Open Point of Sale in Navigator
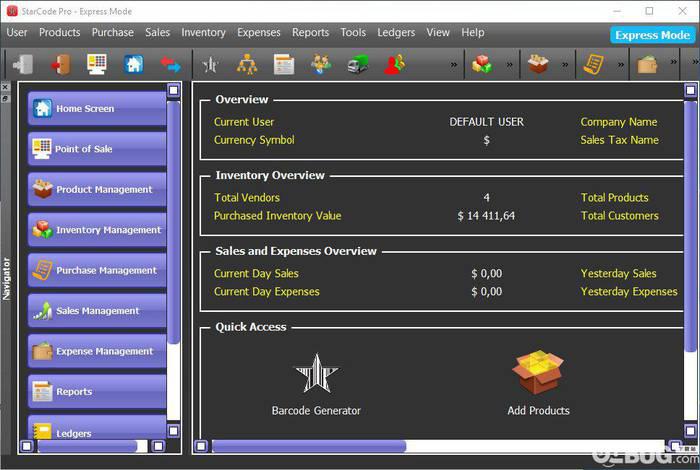Image resolution: width=700 pixels, height=470 pixels. pyautogui.click(x=97, y=149)
